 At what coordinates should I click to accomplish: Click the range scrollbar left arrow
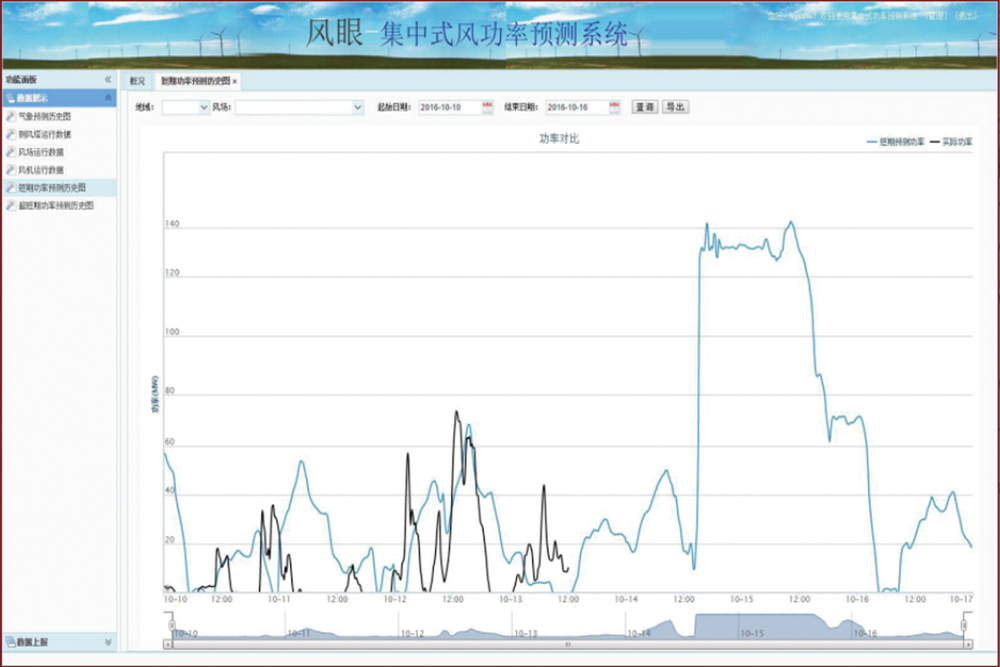point(168,645)
